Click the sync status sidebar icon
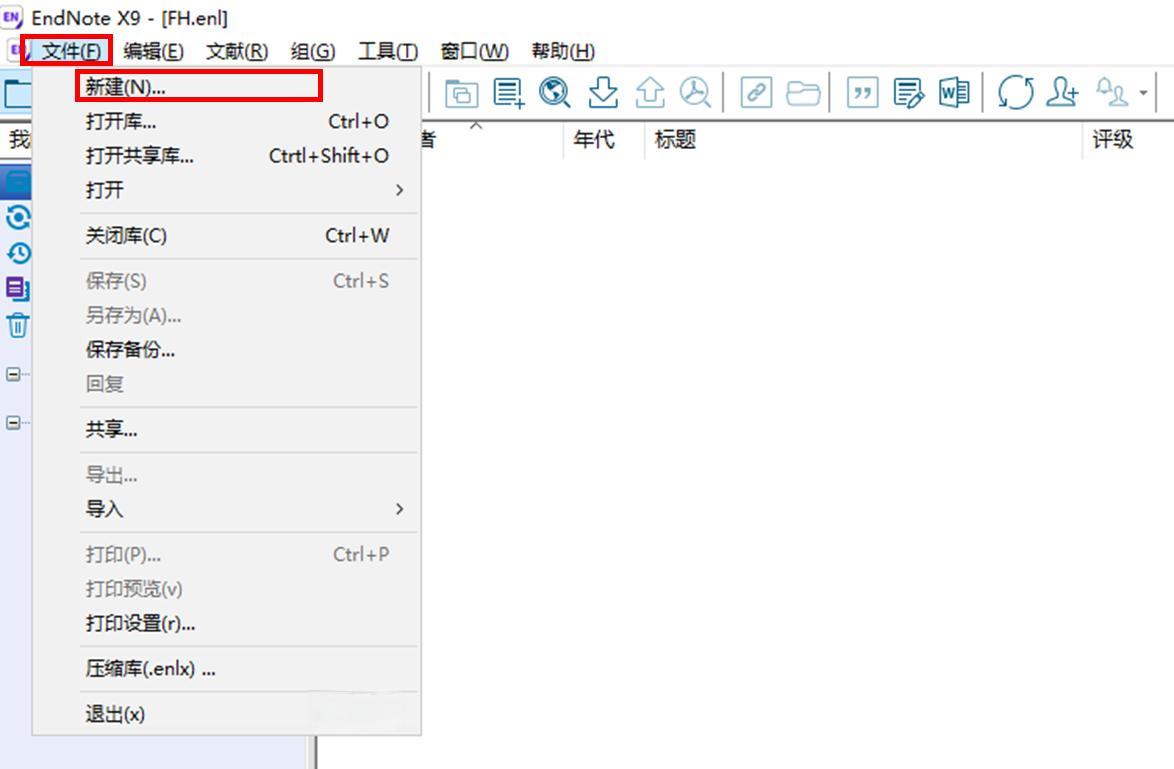The image size is (1174, 769). point(18,218)
